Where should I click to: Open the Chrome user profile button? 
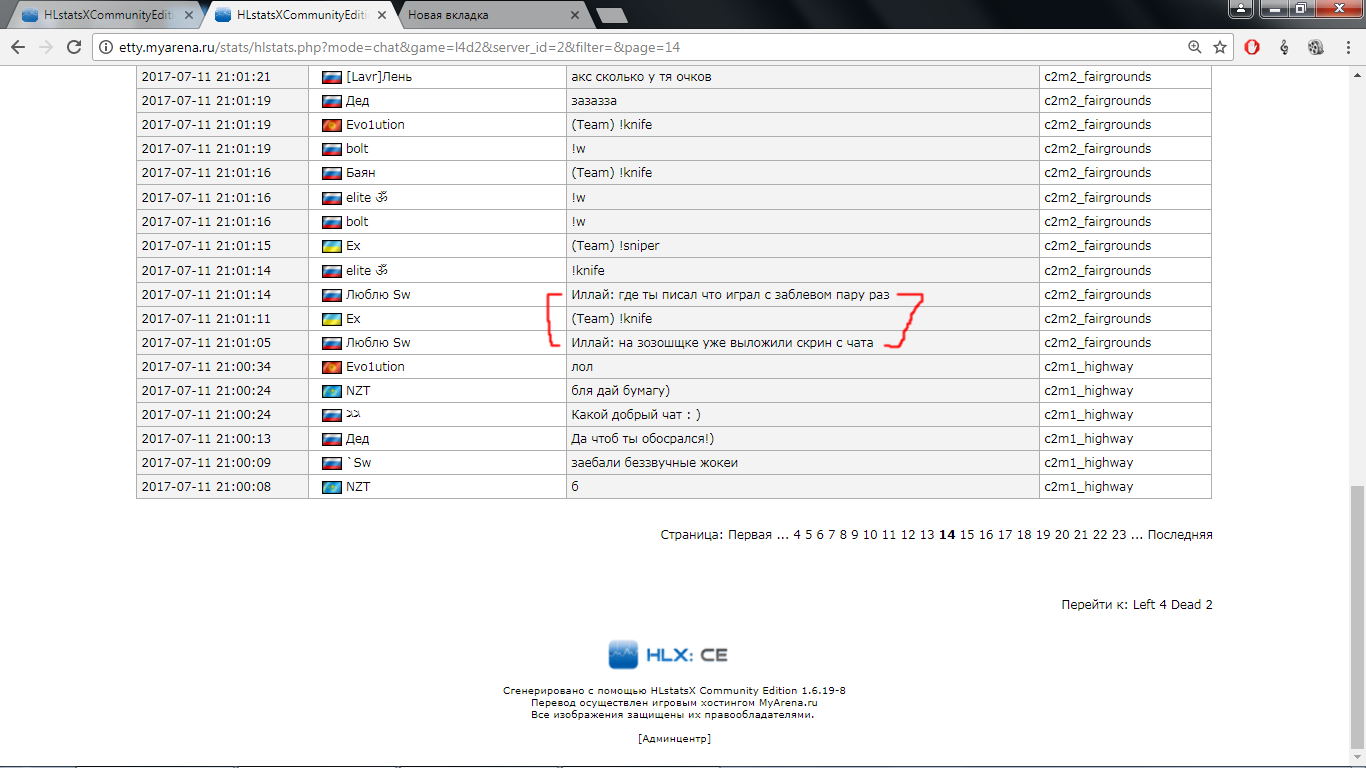[1240, 9]
